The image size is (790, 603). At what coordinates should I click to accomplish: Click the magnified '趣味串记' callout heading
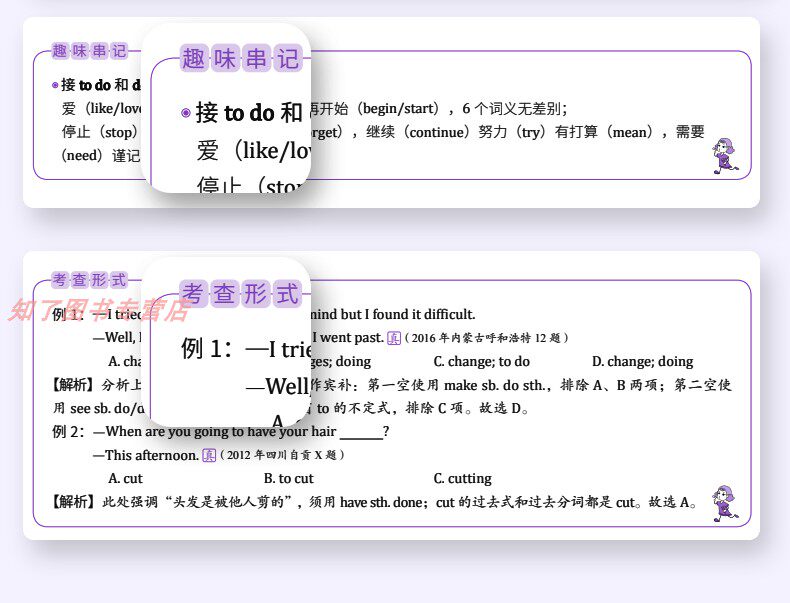coord(241,58)
